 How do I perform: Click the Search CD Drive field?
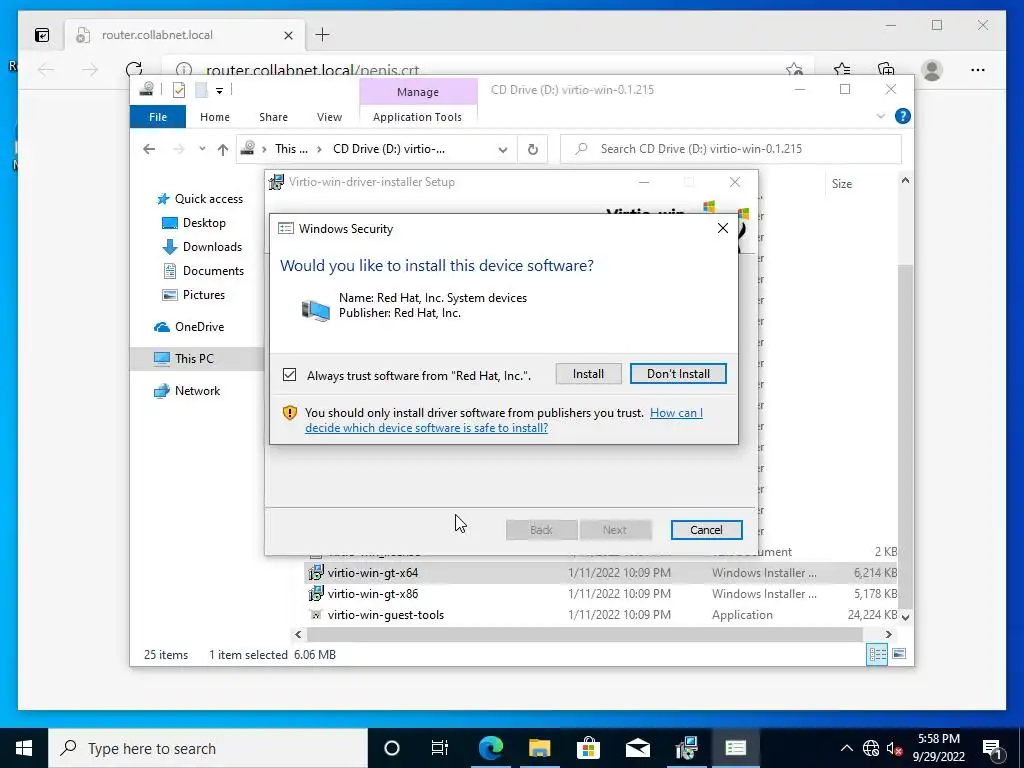pyautogui.click(x=731, y=149)
